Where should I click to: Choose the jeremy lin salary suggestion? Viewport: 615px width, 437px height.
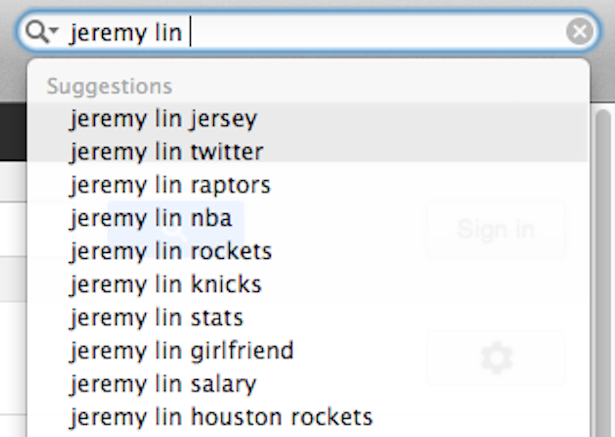(308, 384)
